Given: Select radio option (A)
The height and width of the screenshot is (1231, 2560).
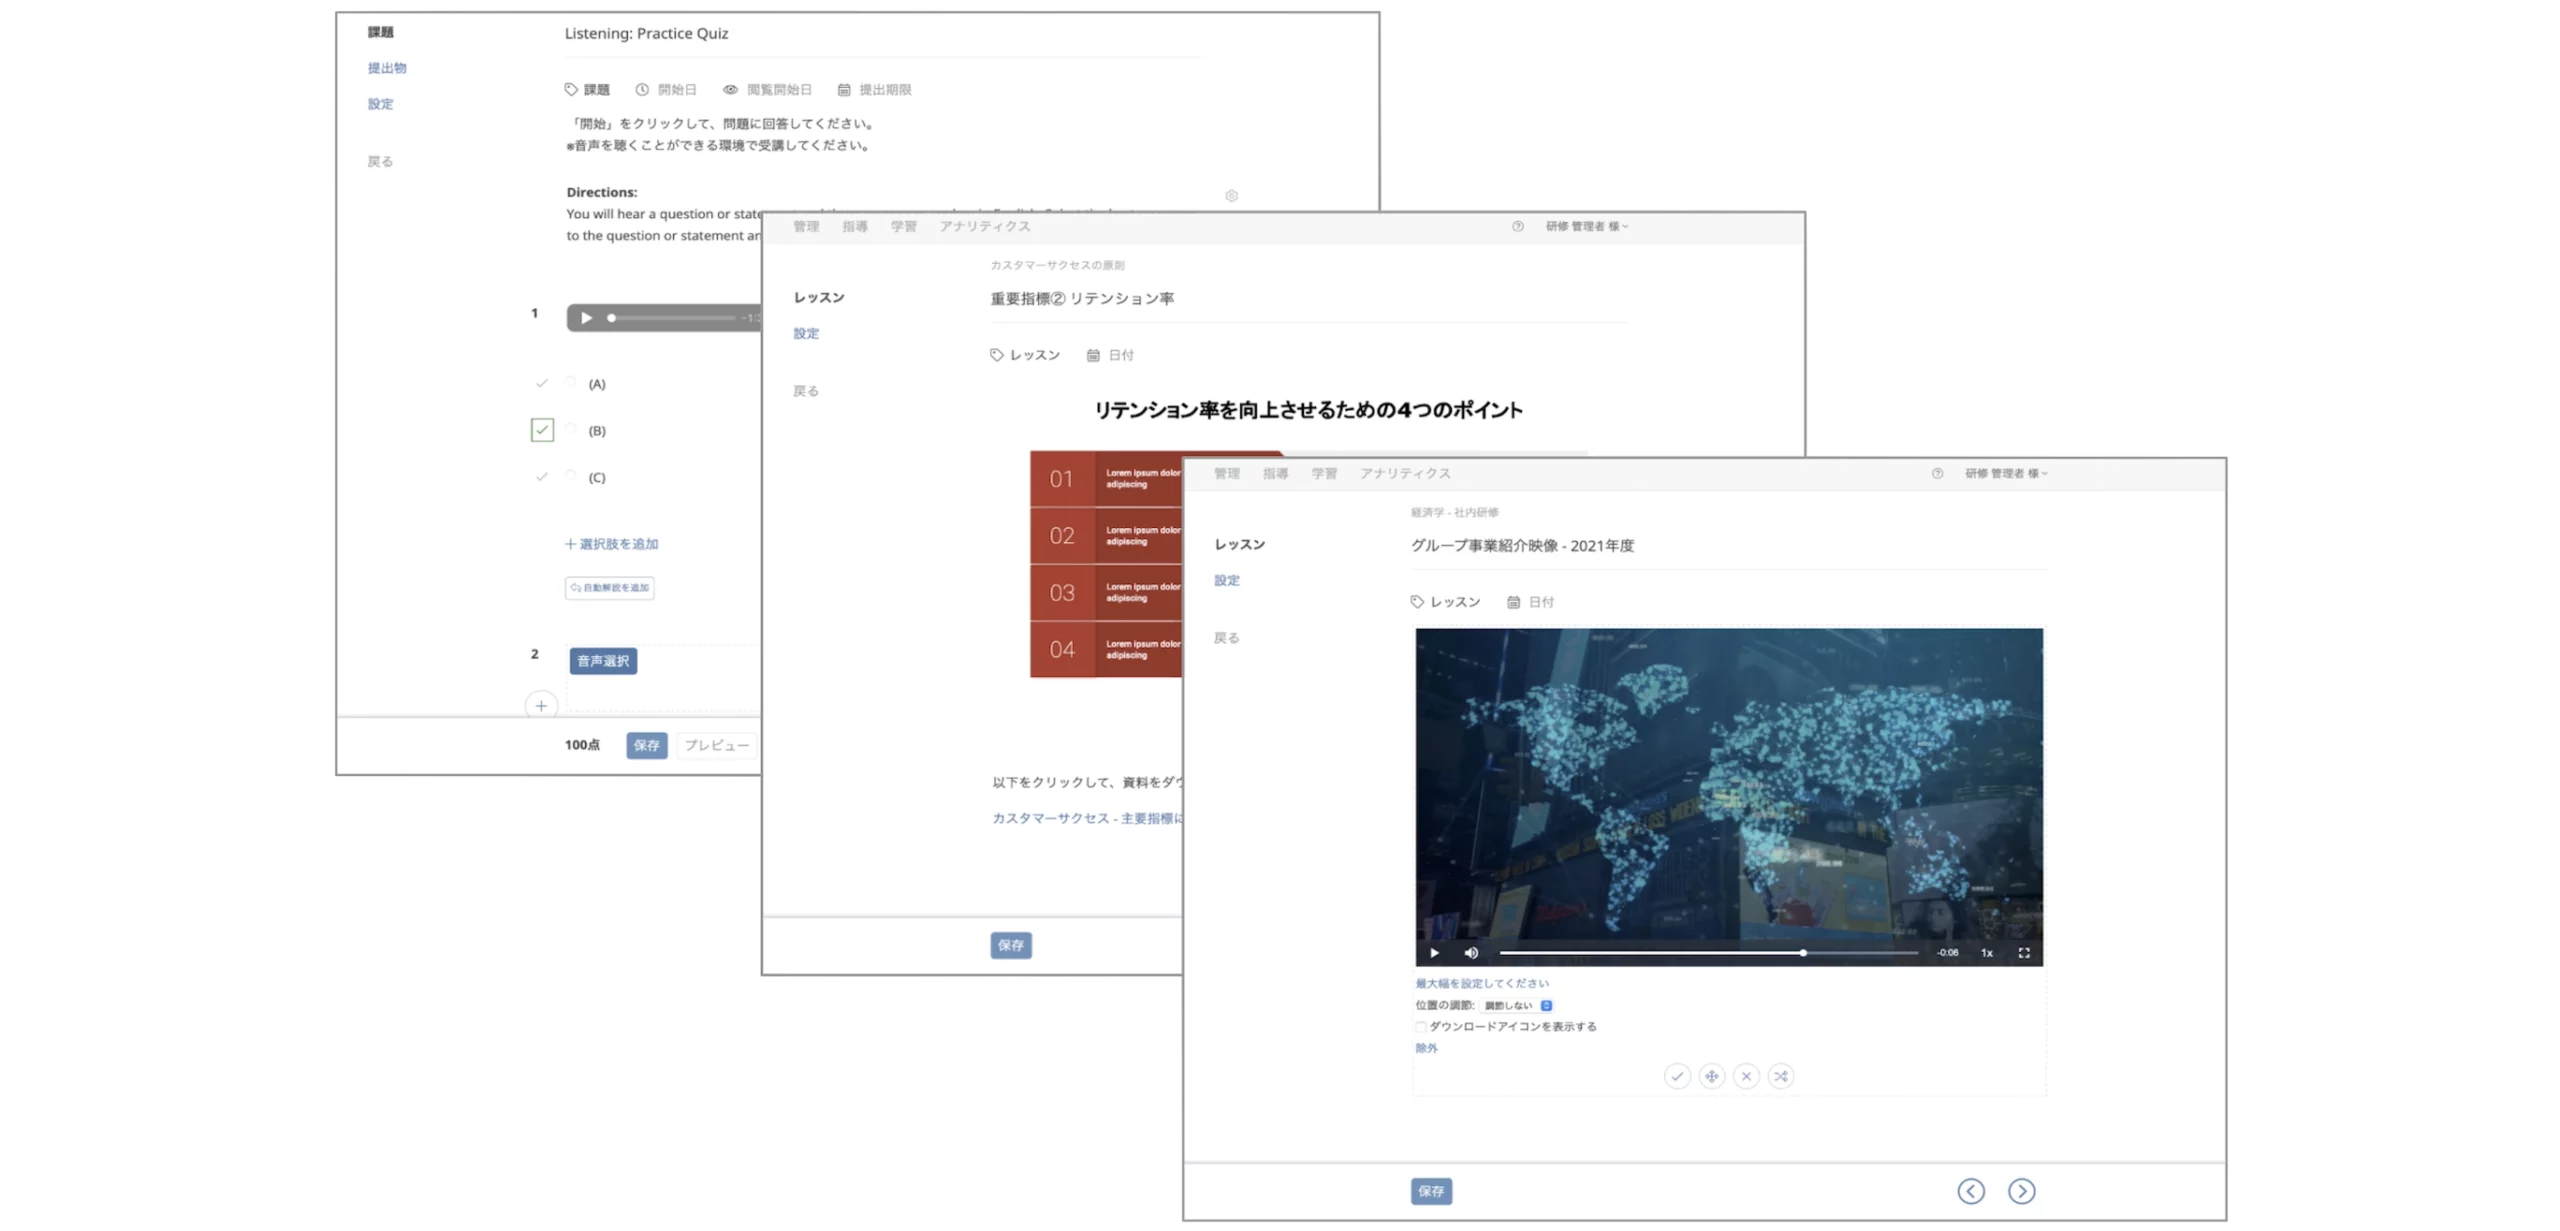Looking at the screenshot, I should pyautogui.click(x=570, y=382).
